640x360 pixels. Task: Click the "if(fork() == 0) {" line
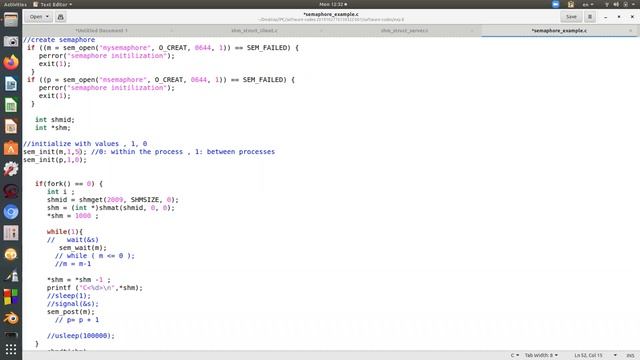69,184
